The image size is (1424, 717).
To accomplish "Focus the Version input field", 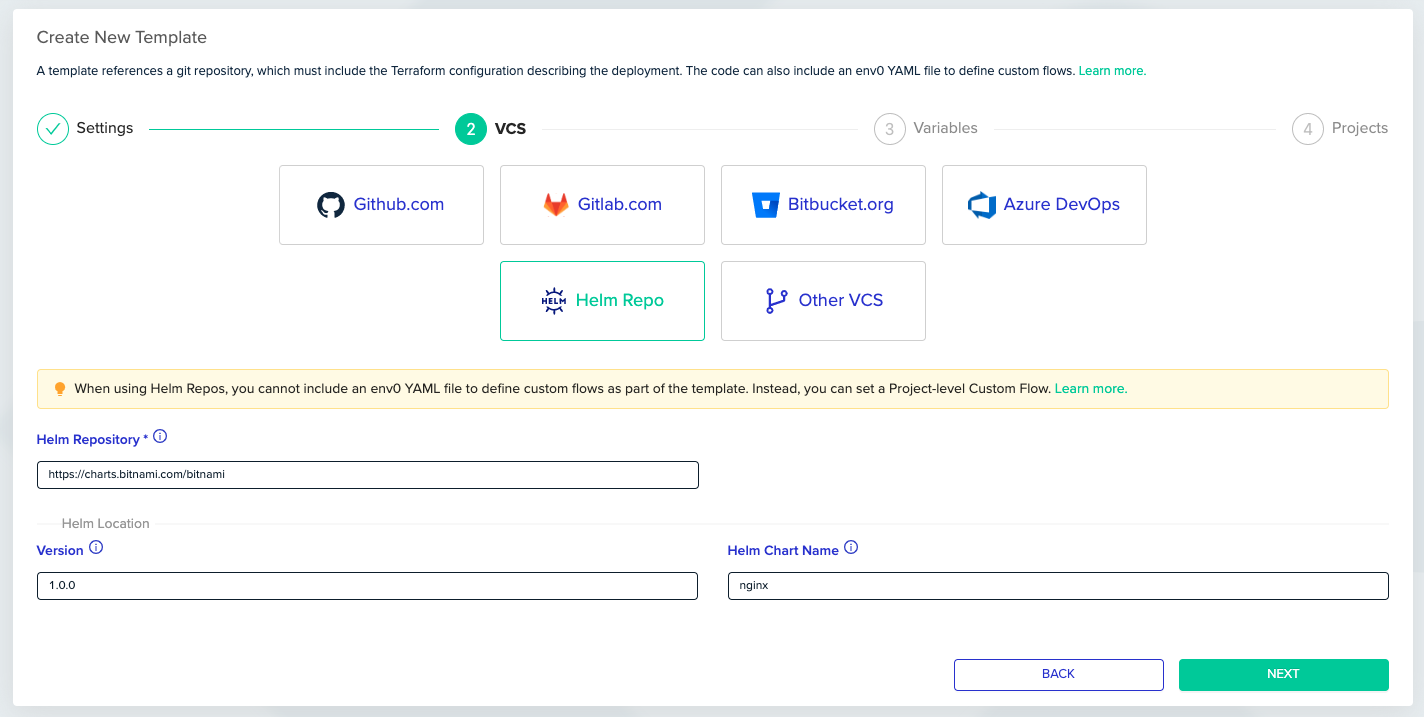I will tap(367, 586).
